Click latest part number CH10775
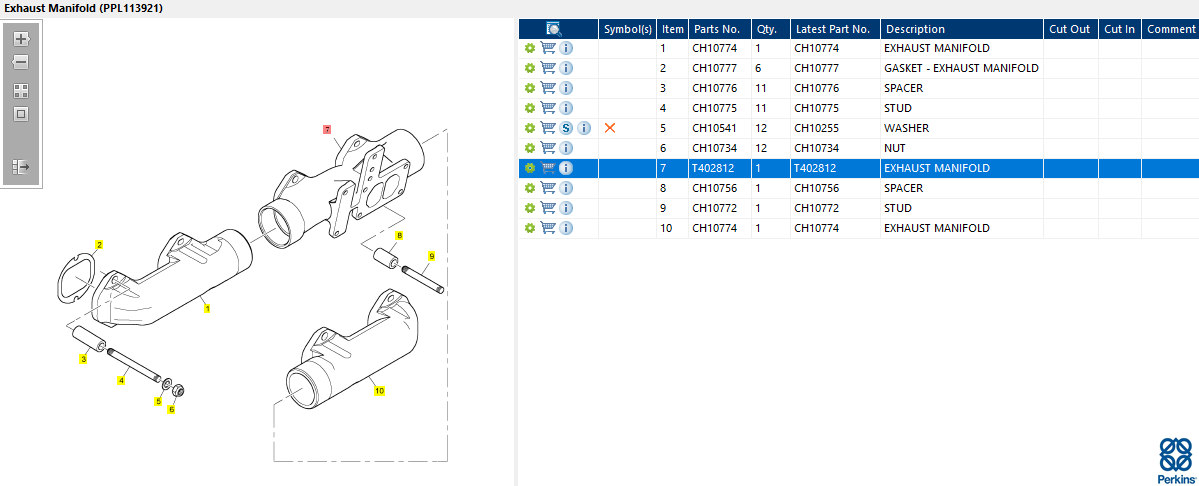1199x486 pixels. coord(817,108)
